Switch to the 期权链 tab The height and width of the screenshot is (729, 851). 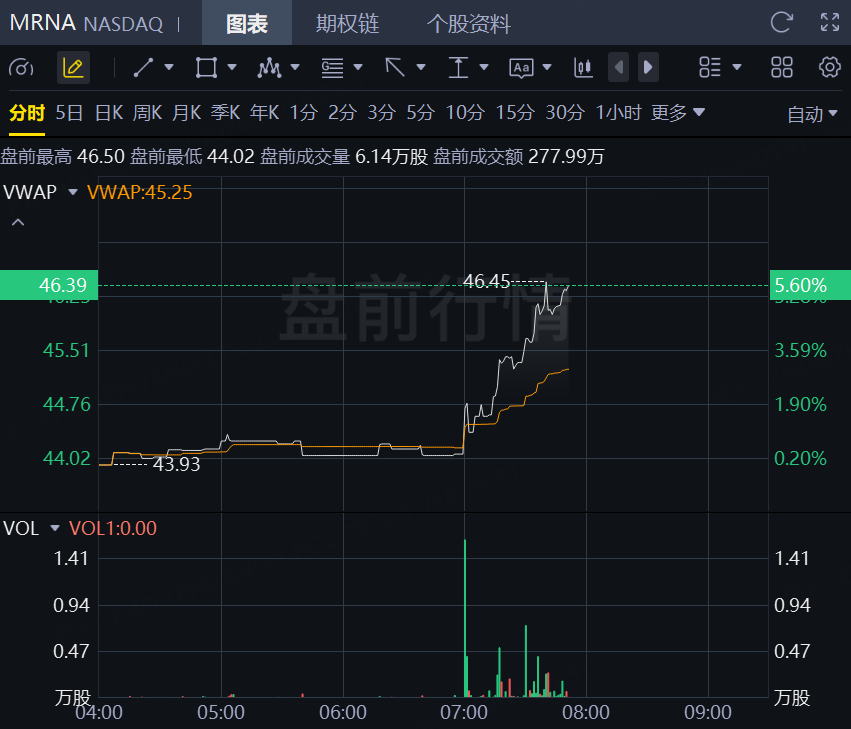coord(347,24)
